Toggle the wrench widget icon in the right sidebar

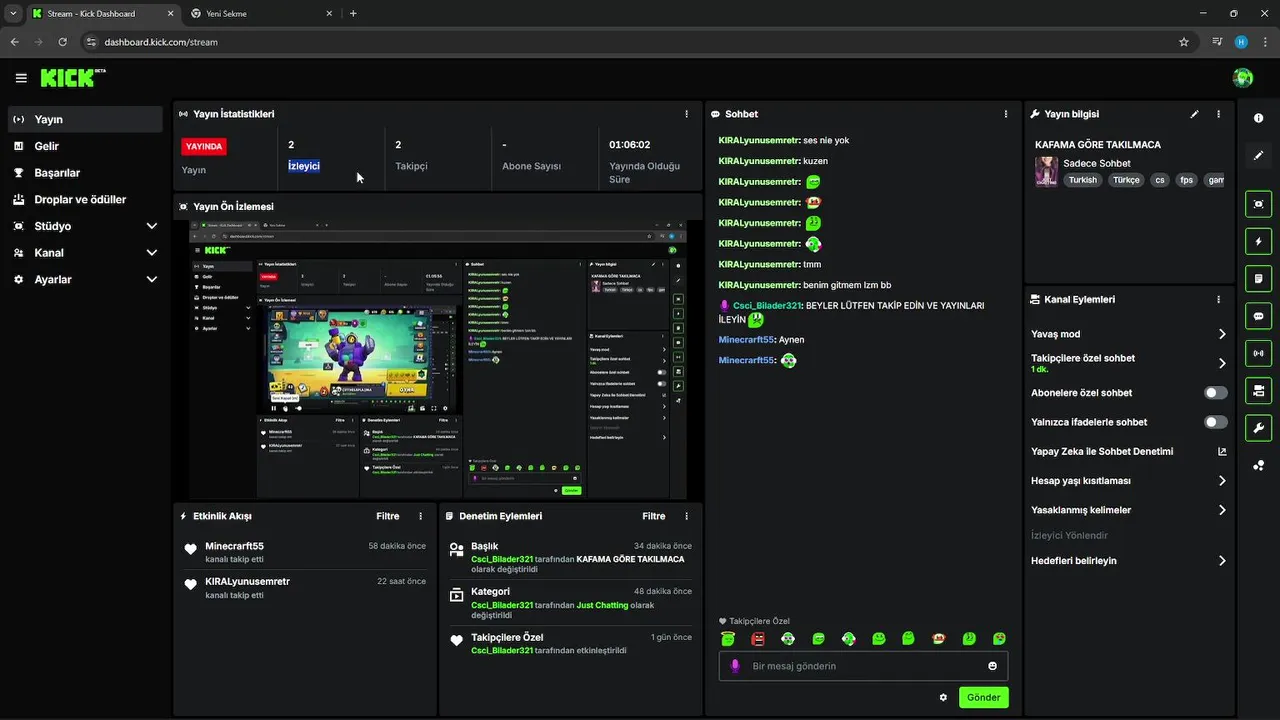coord(1258,428)
